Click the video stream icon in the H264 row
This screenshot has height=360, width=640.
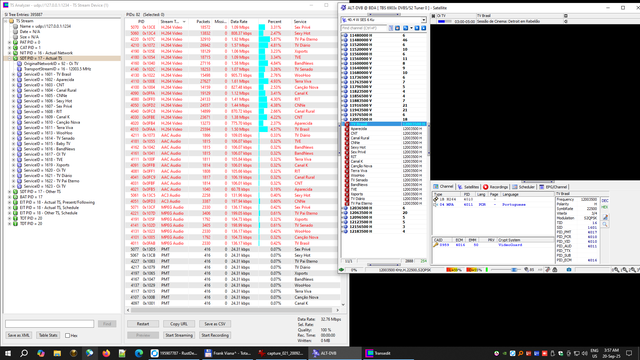(x=436, y=199)
